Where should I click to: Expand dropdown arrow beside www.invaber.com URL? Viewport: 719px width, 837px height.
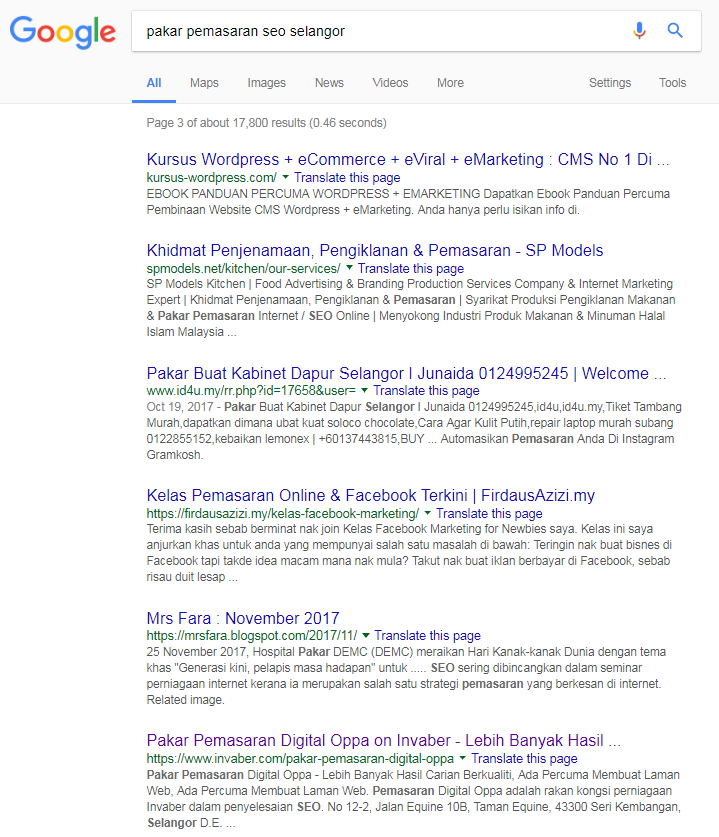point(463,757)
